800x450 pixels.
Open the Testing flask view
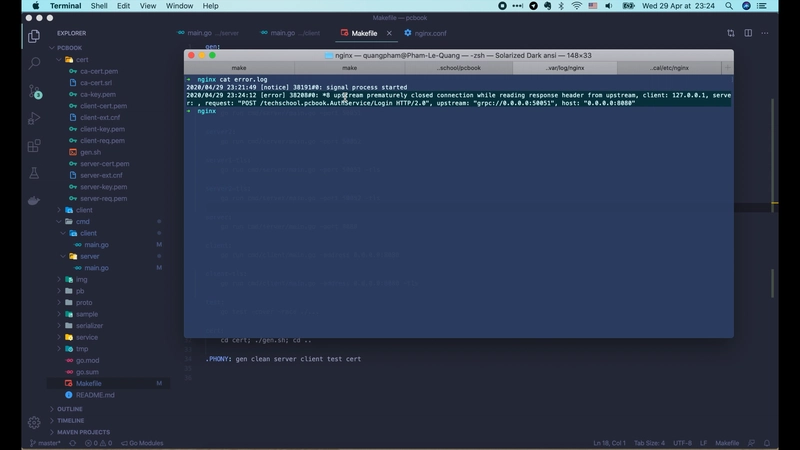tap(34, 173)
